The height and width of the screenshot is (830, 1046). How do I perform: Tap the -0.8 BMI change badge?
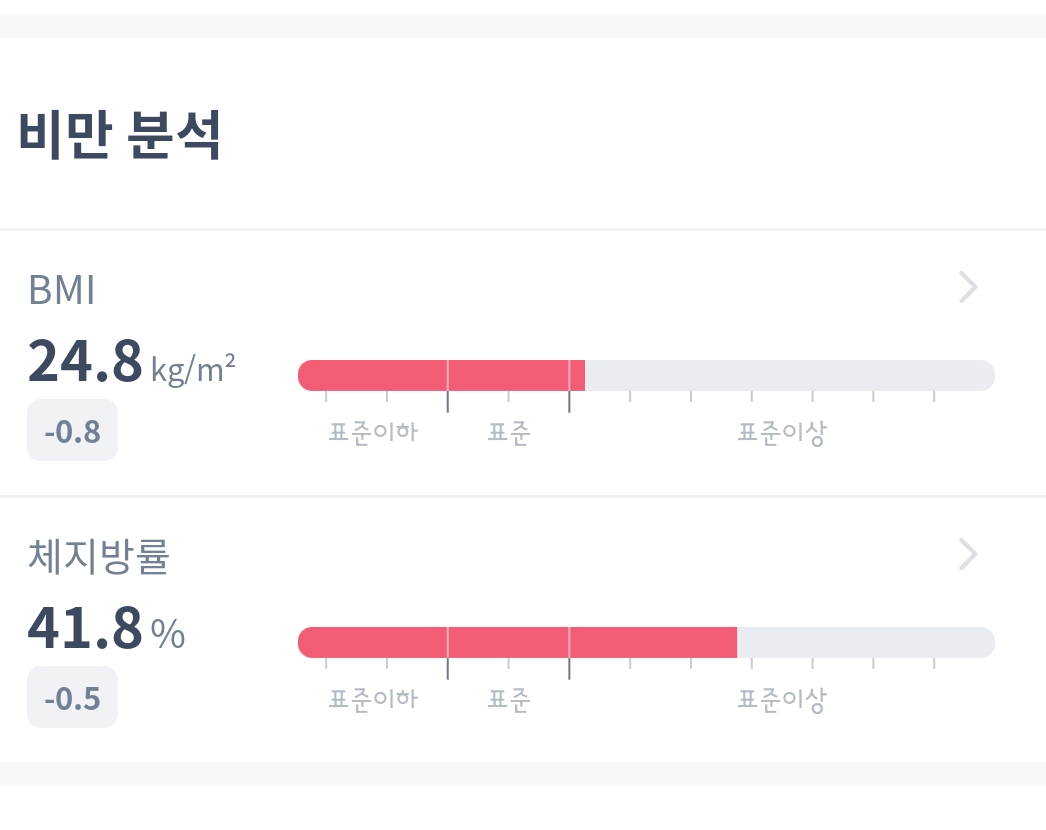pos(72,431)
